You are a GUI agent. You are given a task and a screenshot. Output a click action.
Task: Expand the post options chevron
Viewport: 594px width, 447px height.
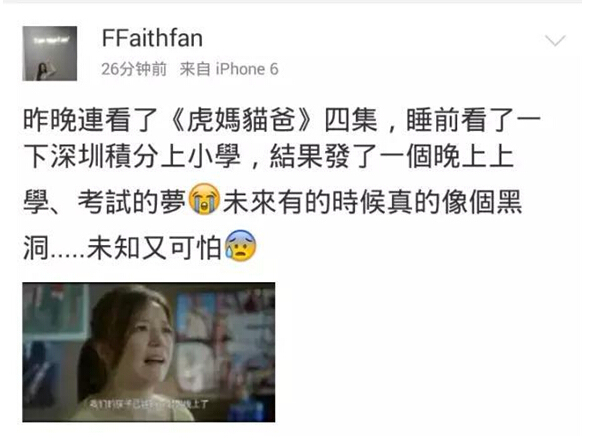click(x=555, y=40)
